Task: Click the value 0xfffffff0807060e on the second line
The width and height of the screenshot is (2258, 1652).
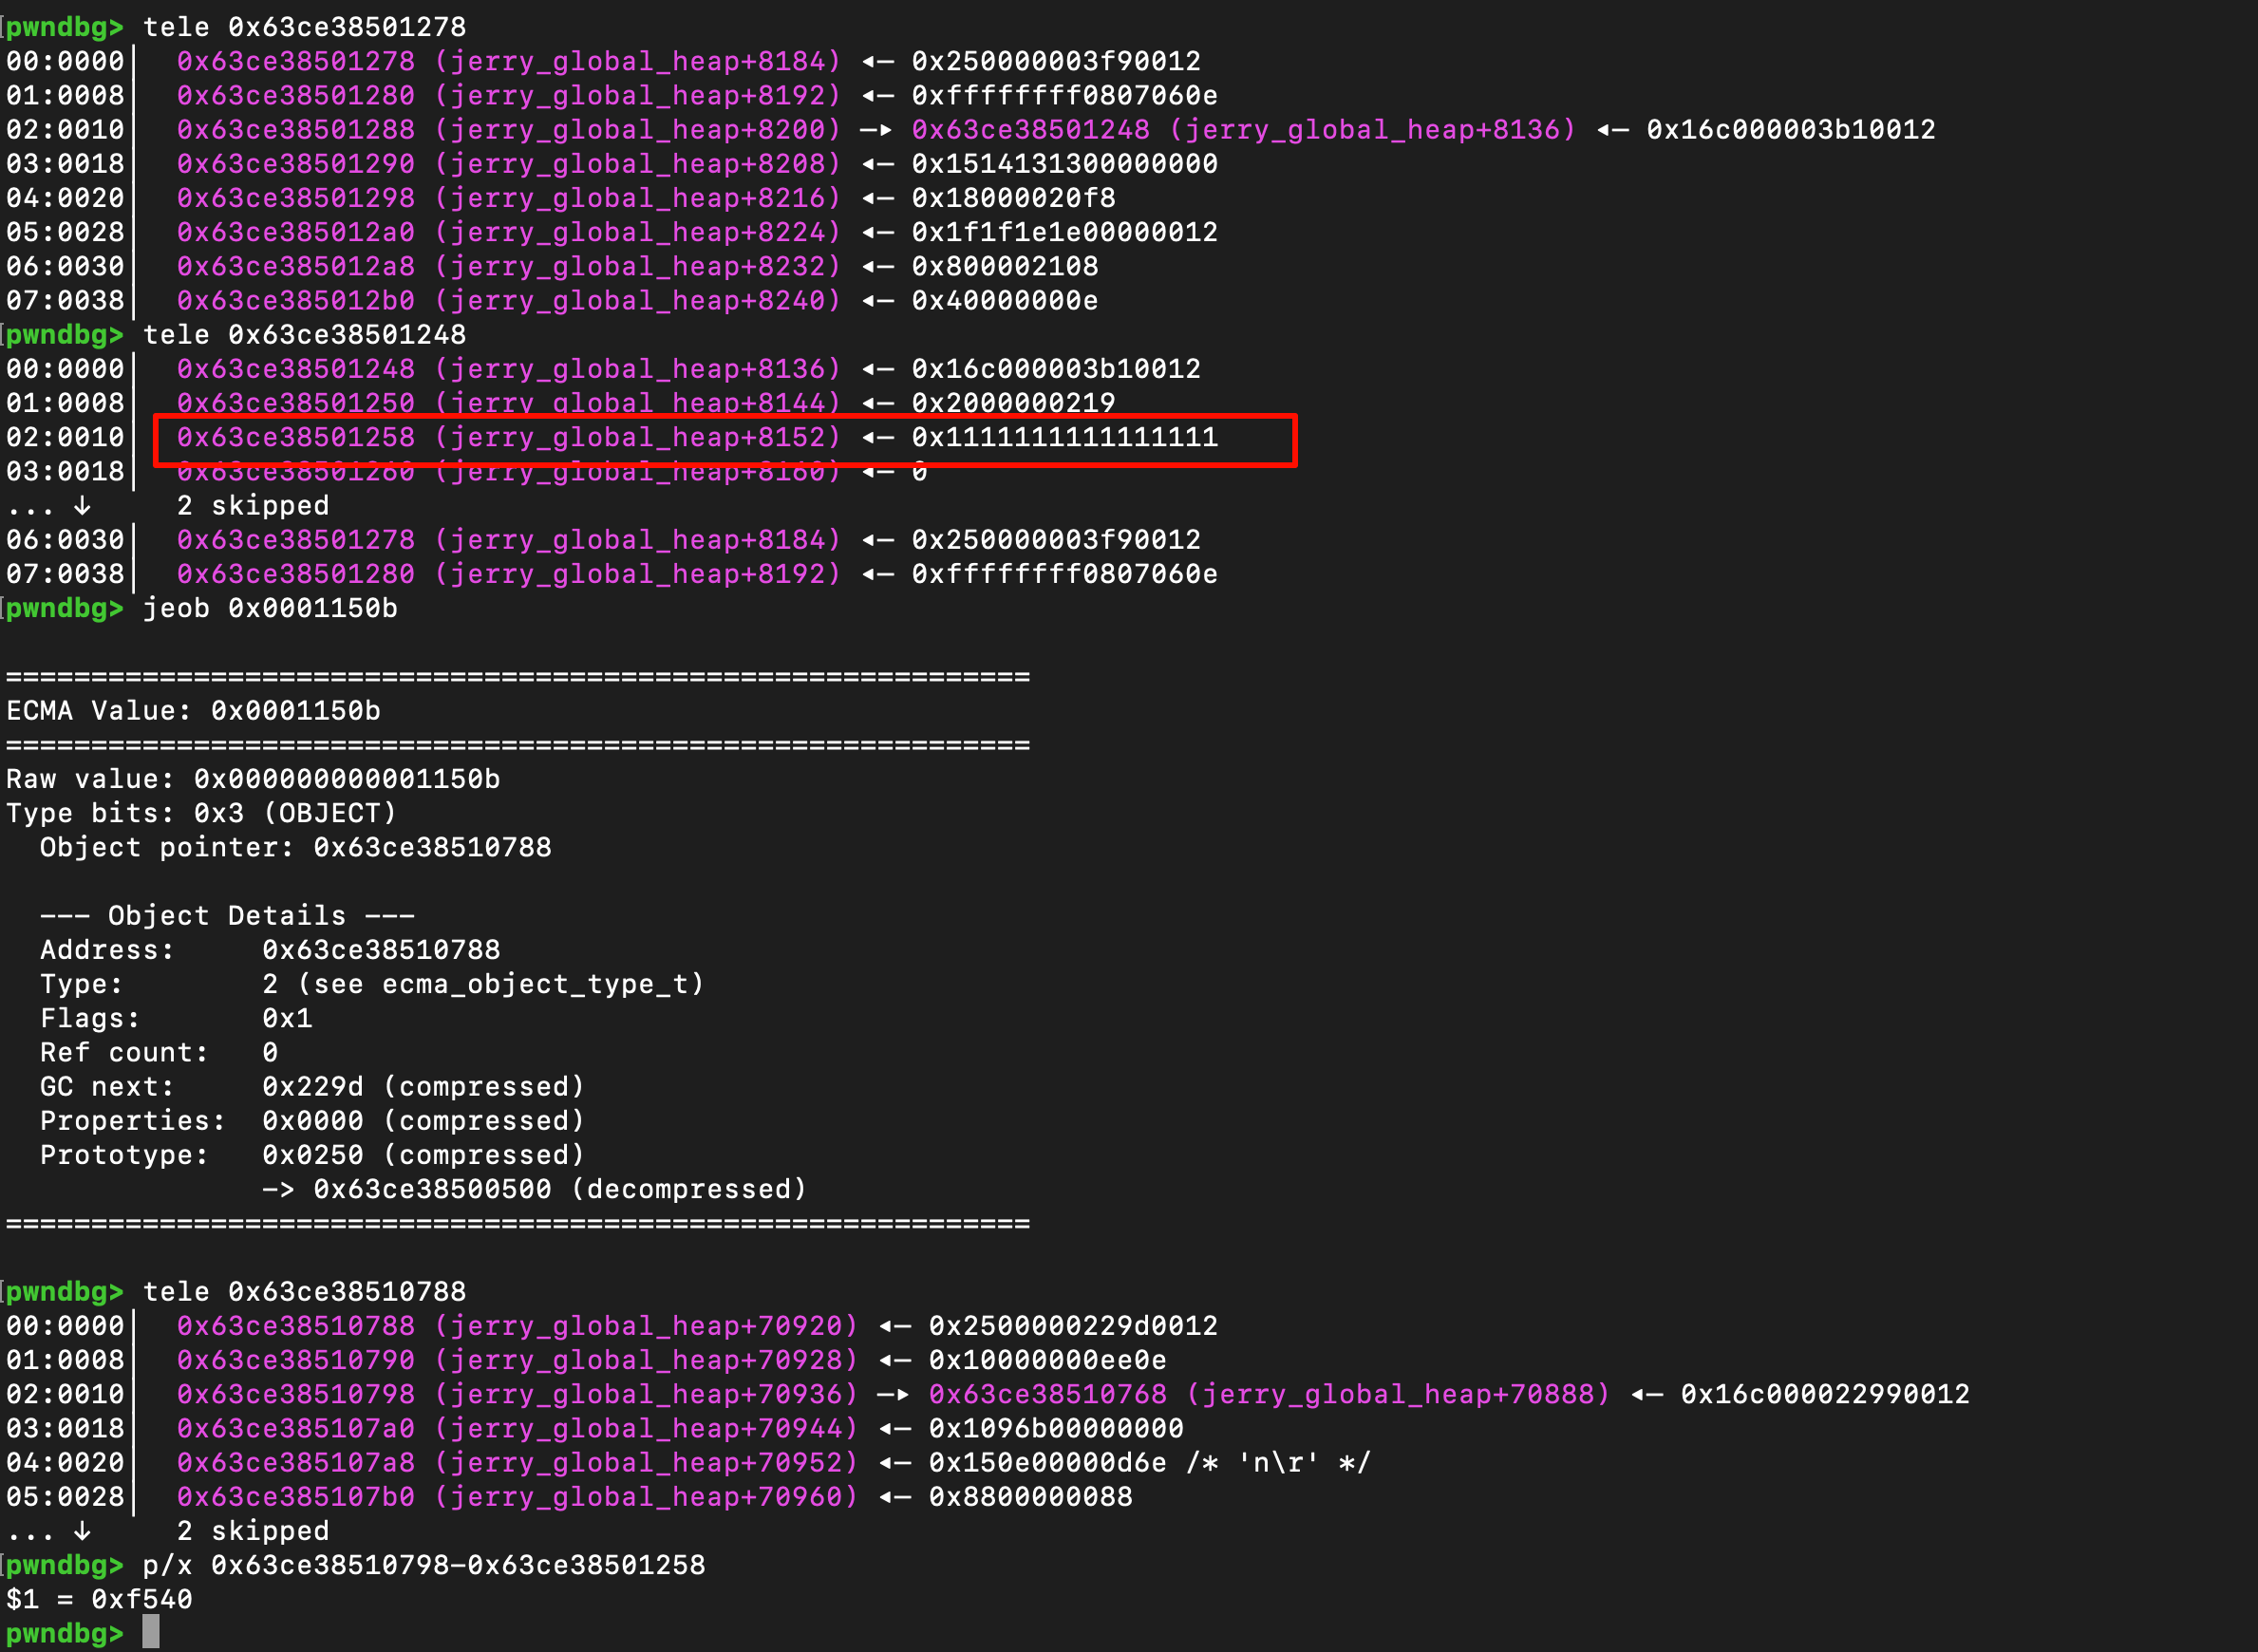Action: 1064,95
